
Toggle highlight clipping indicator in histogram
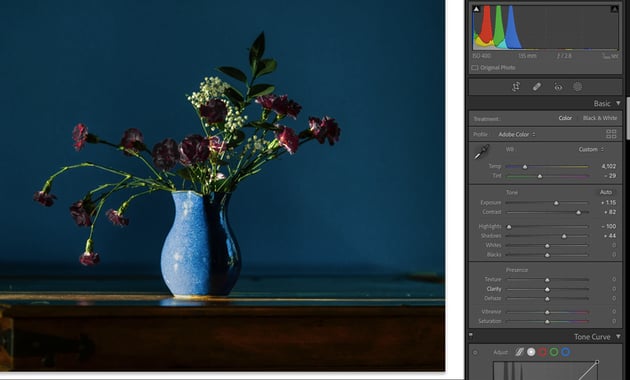614,9
